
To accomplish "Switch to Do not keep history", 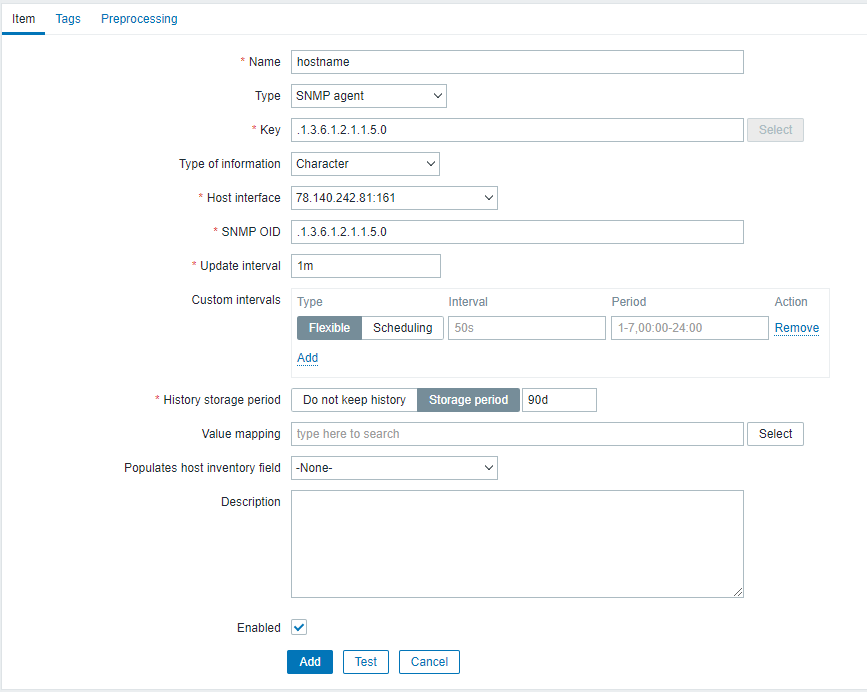I will coord(353,399).
